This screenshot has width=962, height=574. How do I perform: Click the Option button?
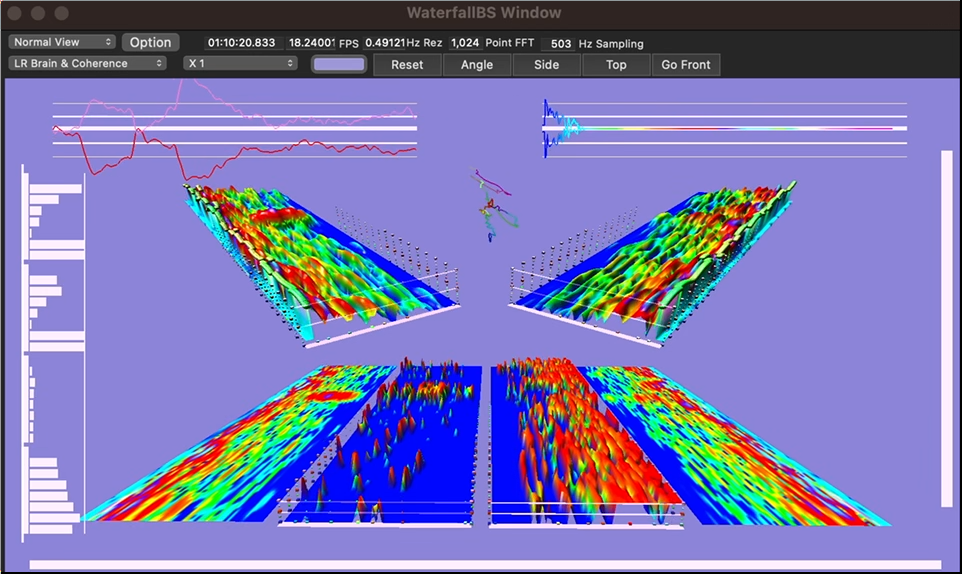point(150,42)
